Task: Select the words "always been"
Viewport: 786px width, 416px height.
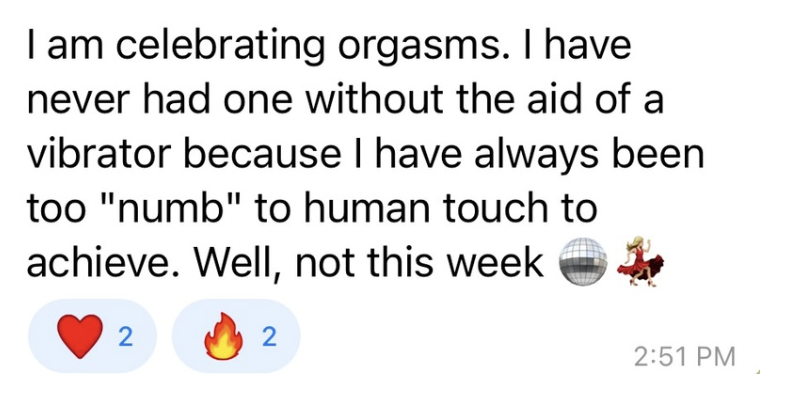Action: pyautogui.click(x=589, y=154)
